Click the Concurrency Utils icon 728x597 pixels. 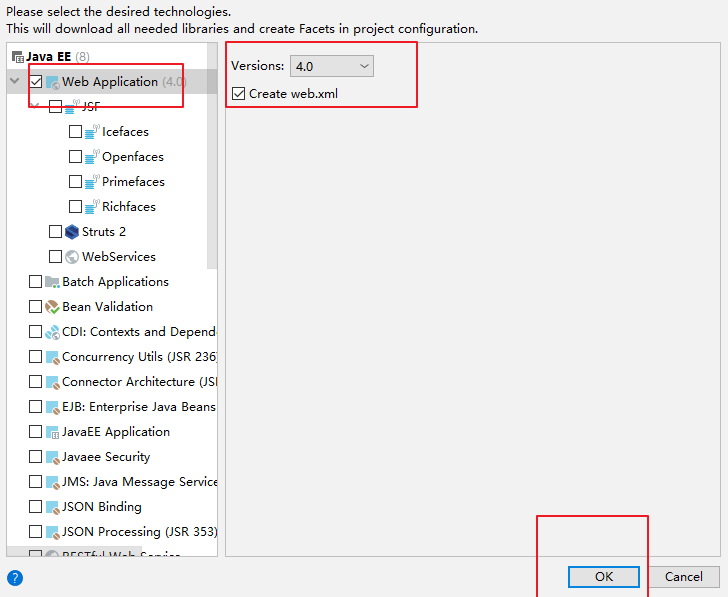(52, 357)
